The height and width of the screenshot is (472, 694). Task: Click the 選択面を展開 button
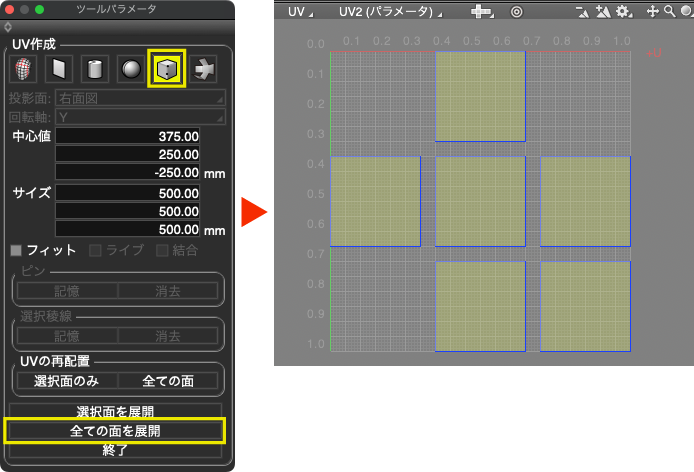[115, 411]
